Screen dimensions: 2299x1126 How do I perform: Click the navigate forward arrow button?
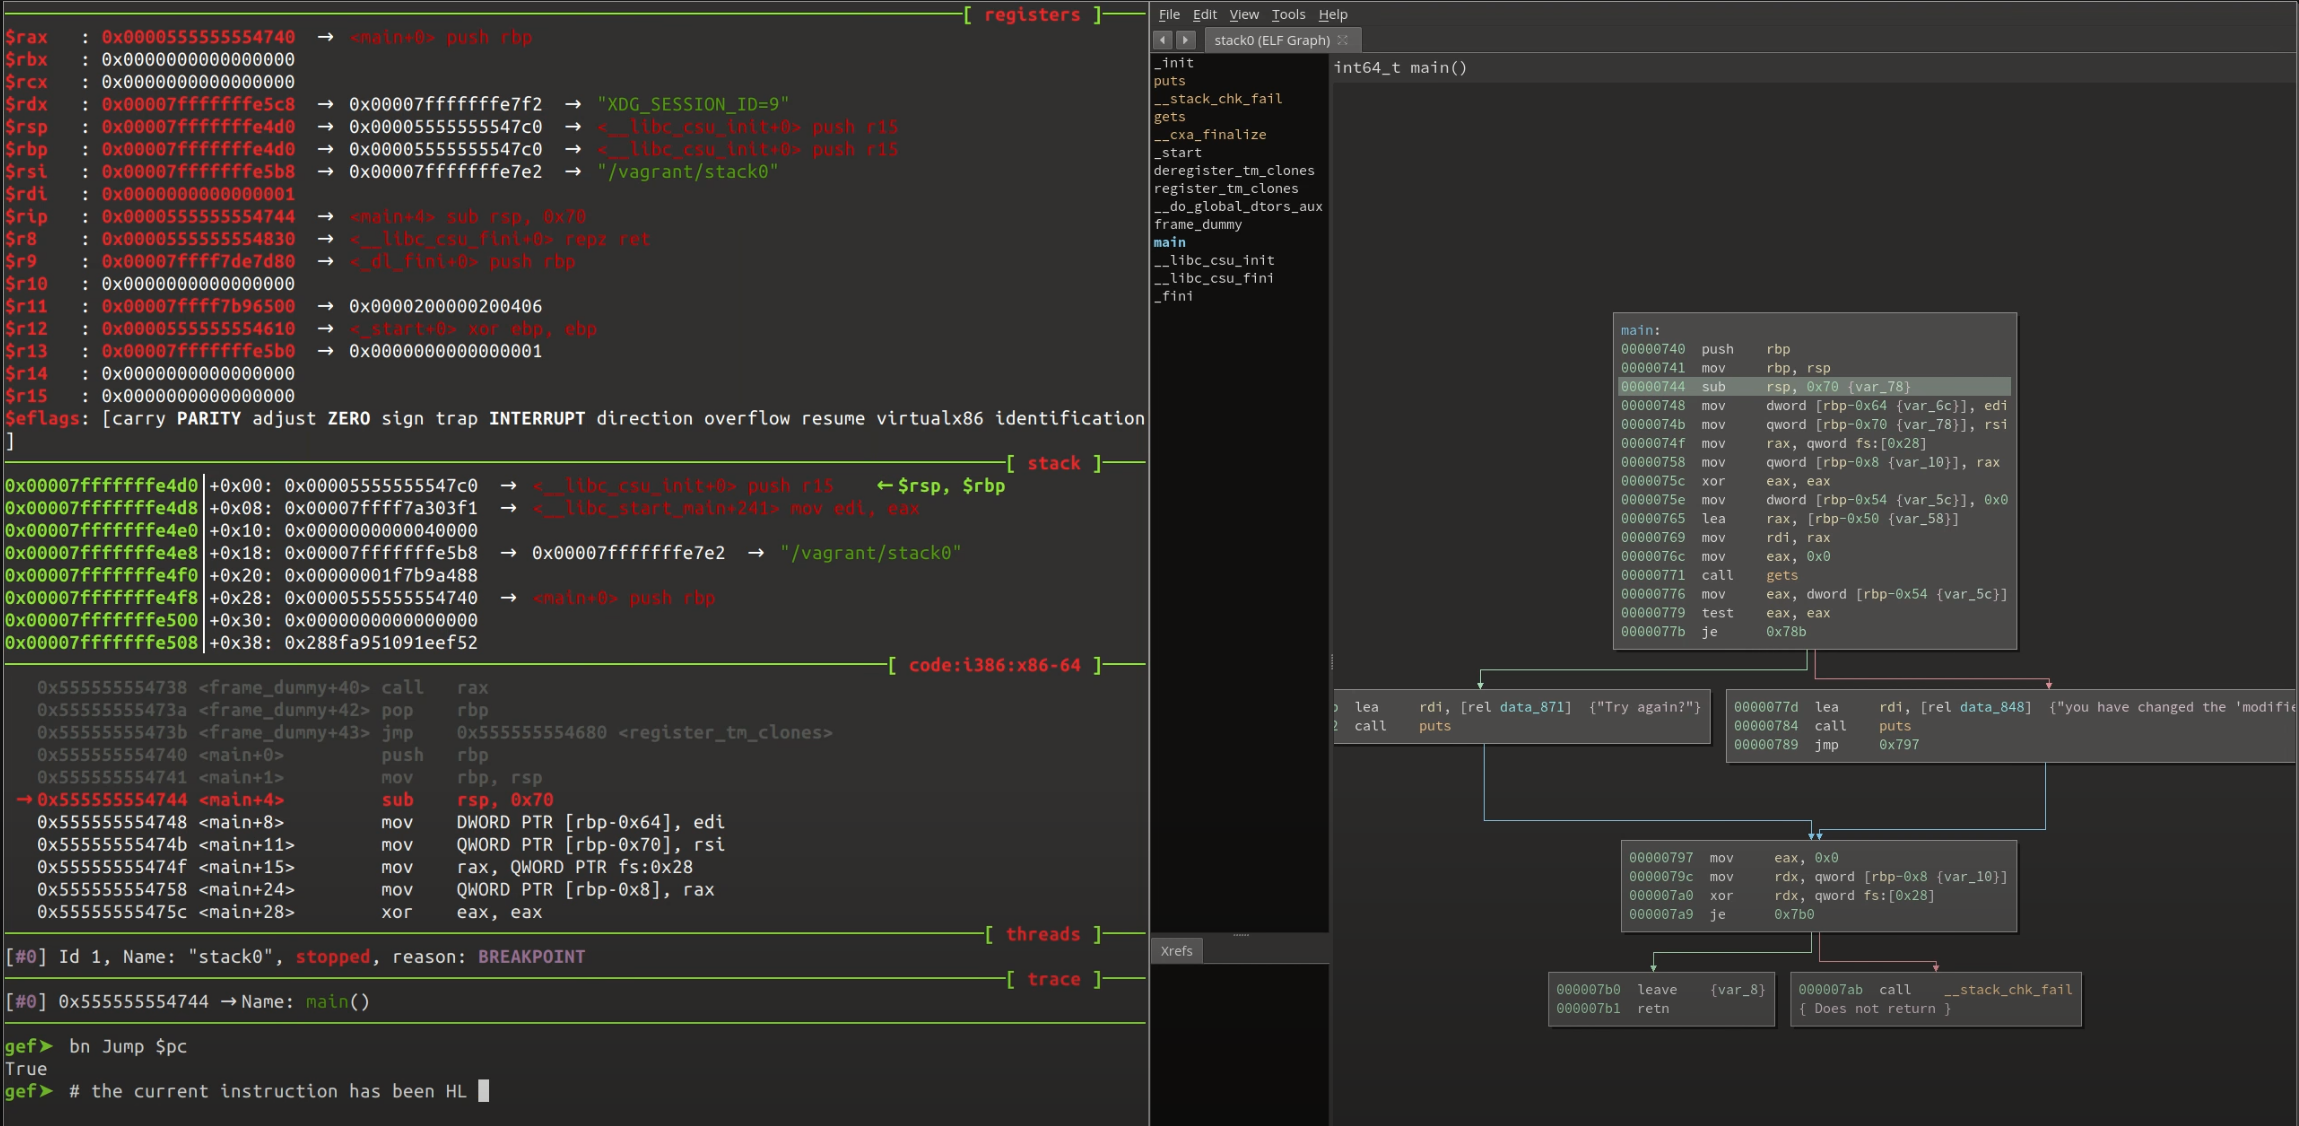pyautogui.click(x=1185, y=40)
